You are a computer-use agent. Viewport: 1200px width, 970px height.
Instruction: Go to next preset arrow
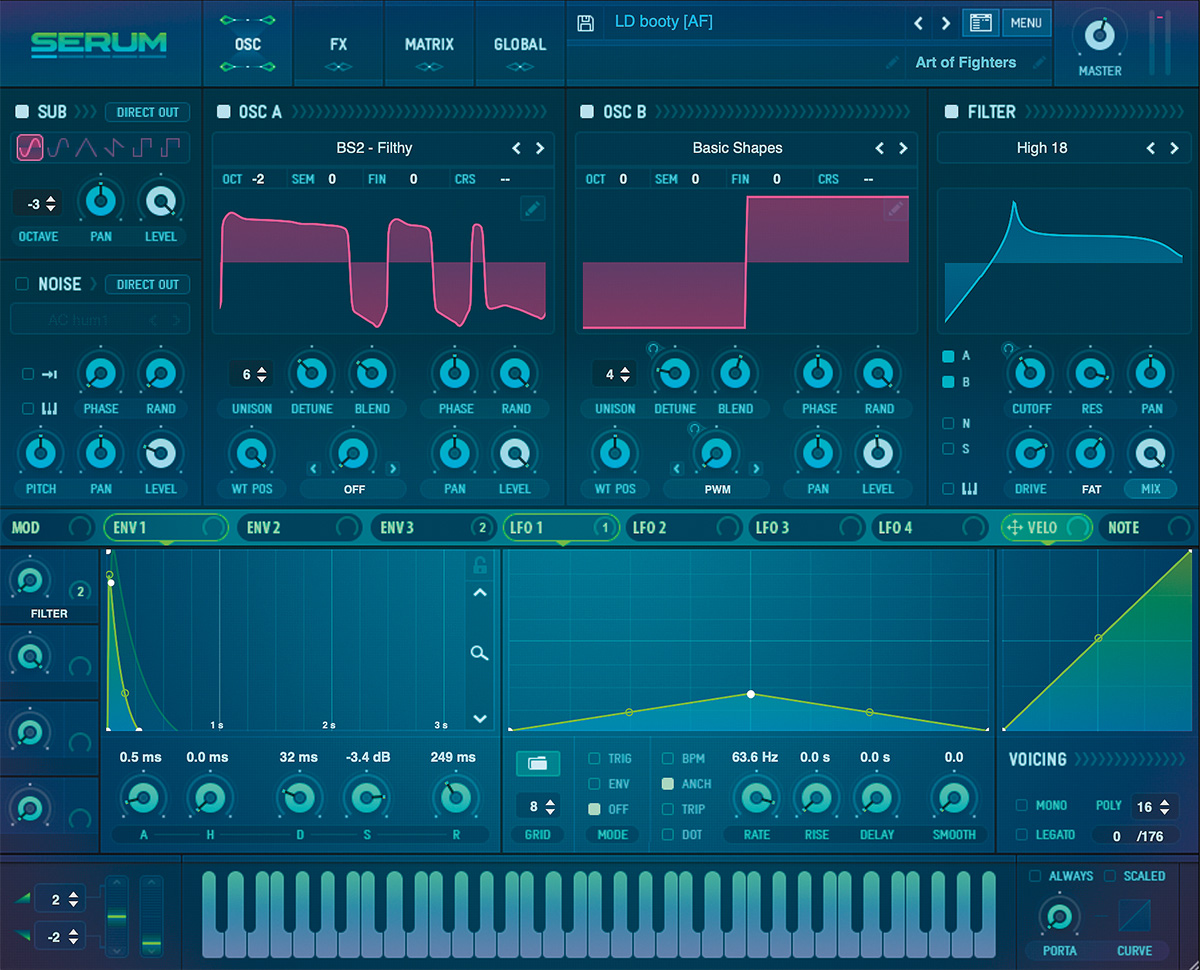click(946, 23)
